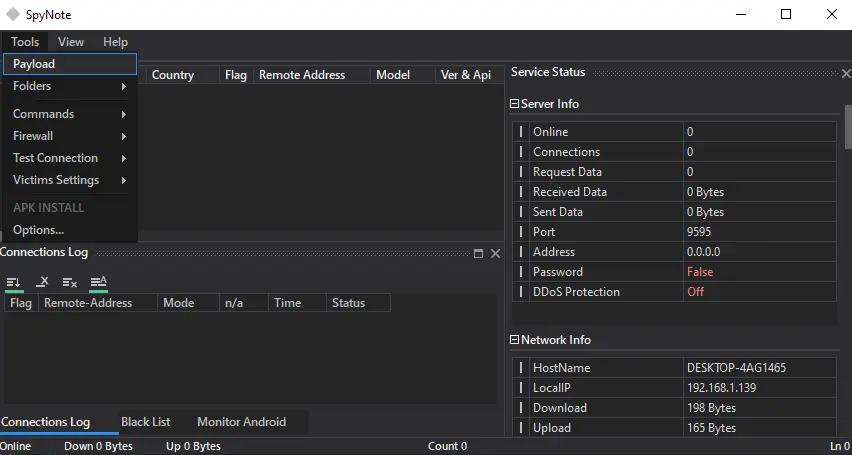
Task: Toggle the lines-with-A icon in log toolbar
Action: 98,282
